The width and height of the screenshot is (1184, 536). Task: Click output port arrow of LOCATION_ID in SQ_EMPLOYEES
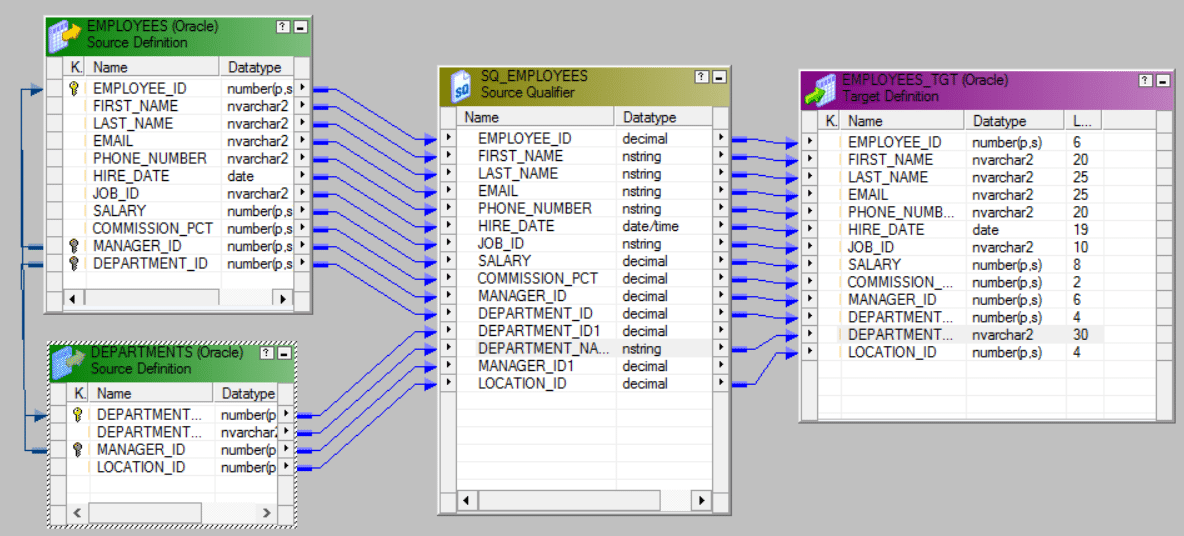tap(721, 384)
